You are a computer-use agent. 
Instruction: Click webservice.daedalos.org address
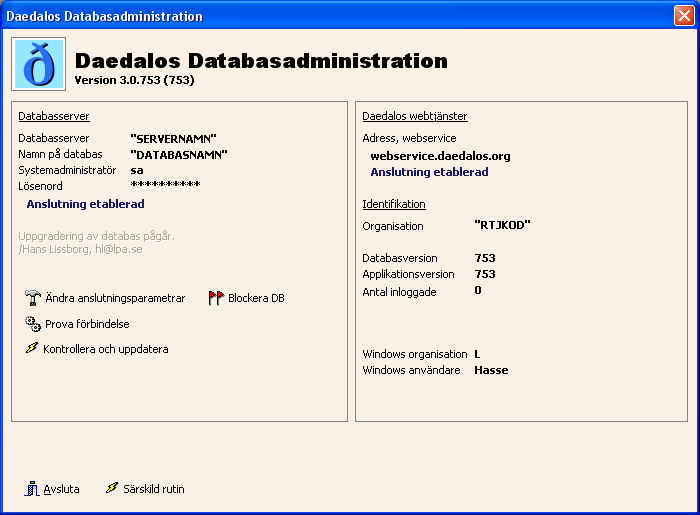(441, 156)
